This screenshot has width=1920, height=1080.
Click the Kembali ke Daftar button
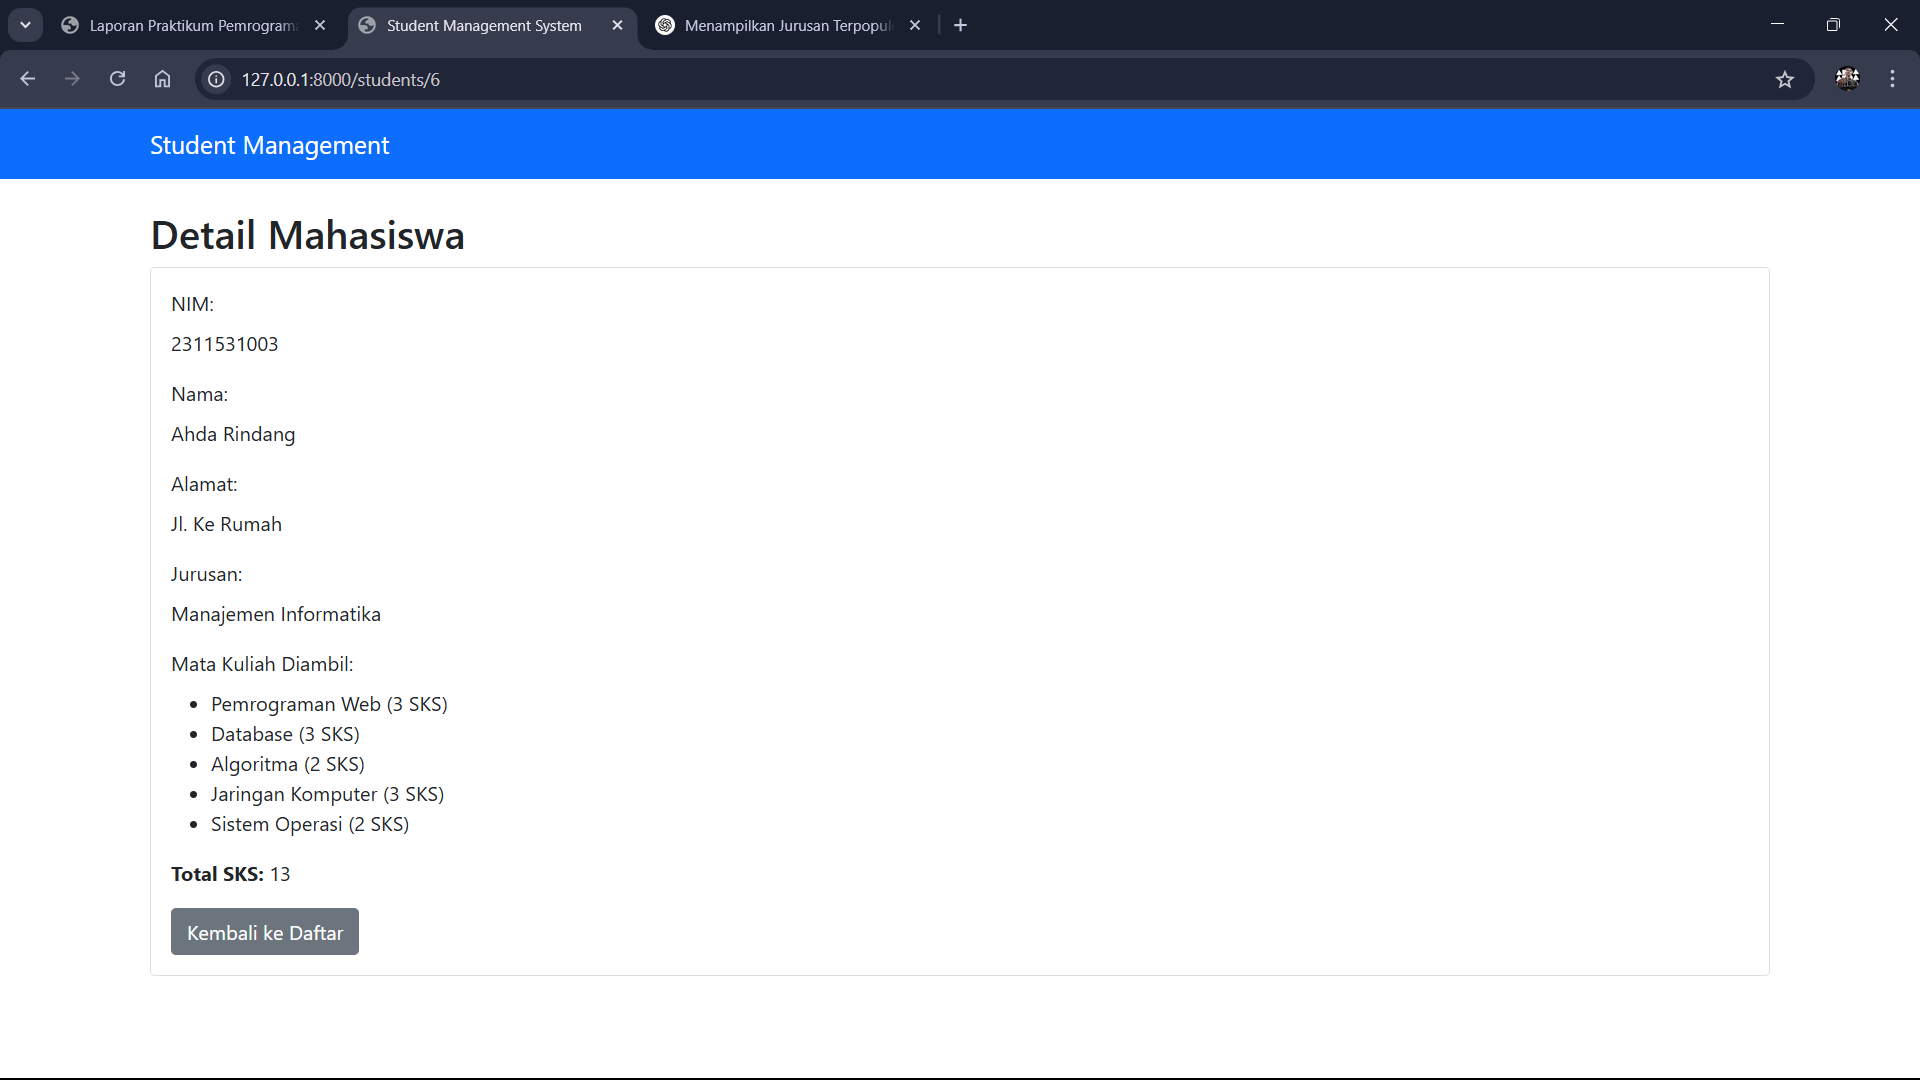[264, 932]
